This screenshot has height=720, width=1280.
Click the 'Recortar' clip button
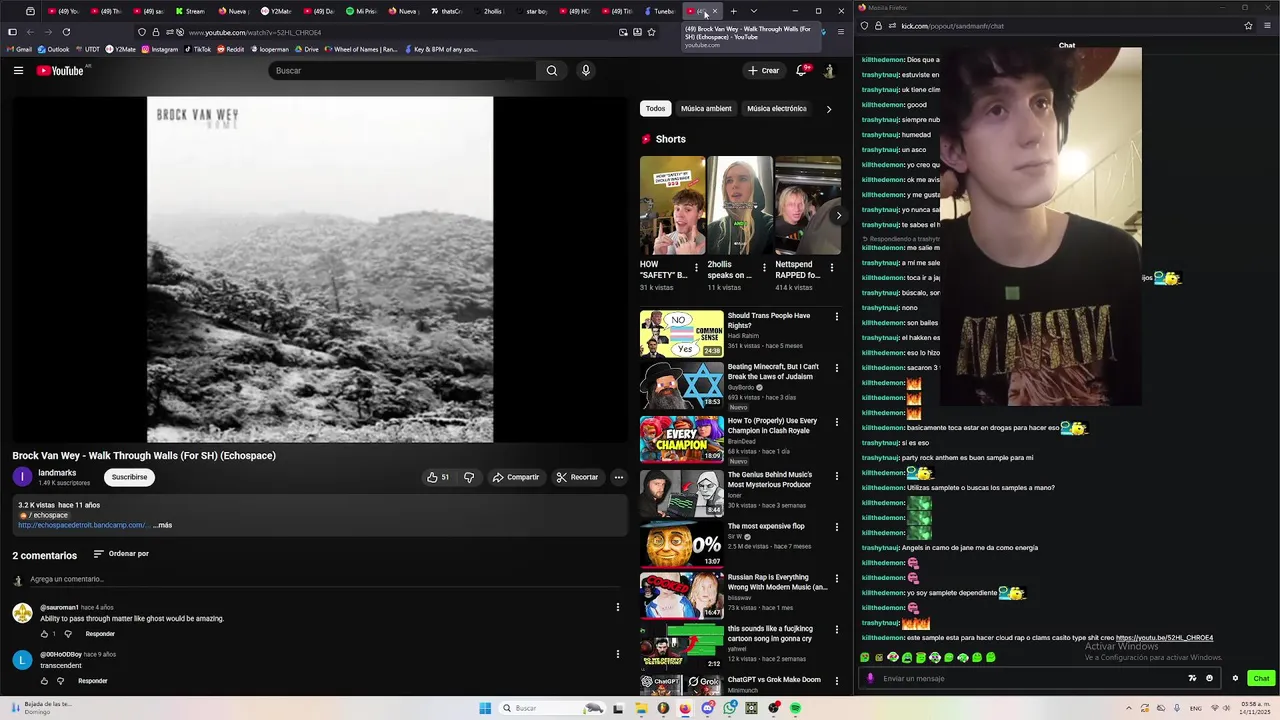[x=577, y=477]
